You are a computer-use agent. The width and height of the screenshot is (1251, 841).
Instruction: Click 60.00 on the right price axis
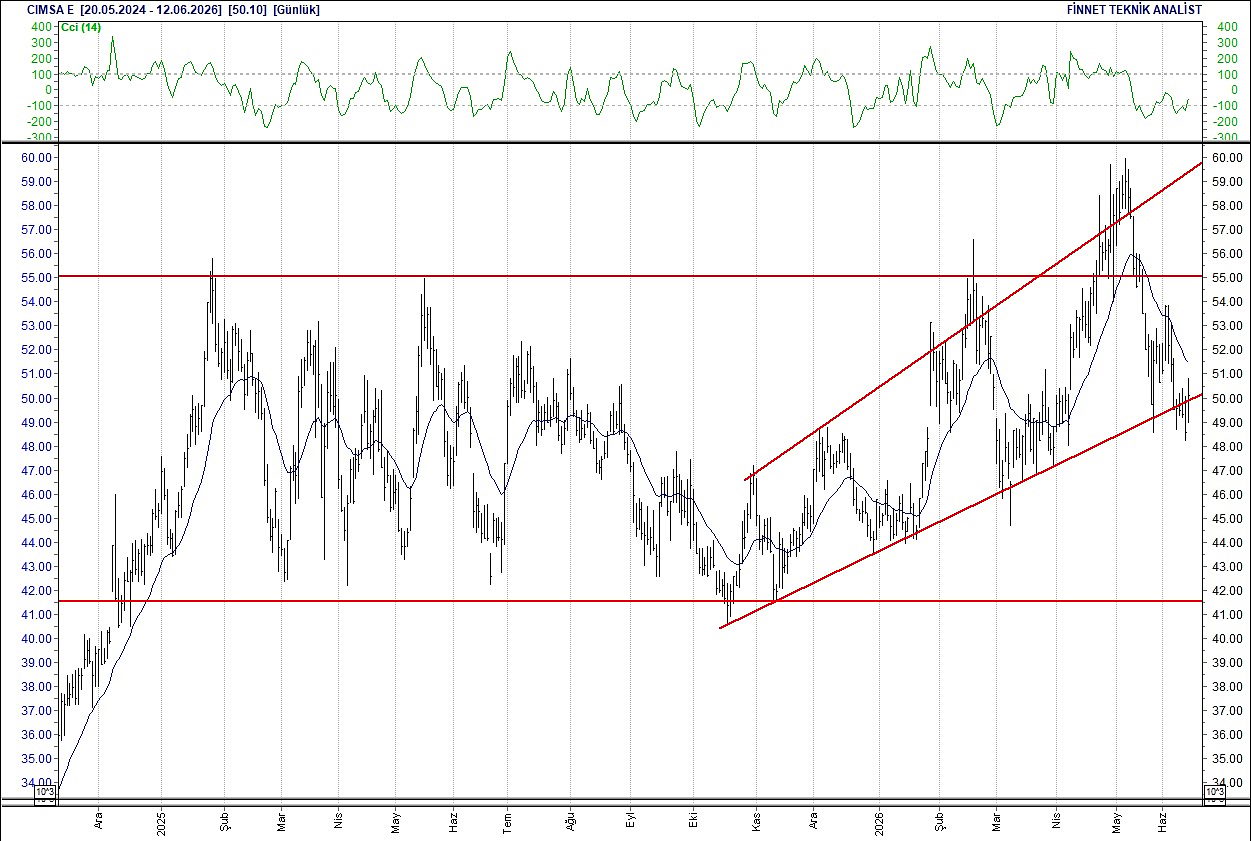[1226, 158]
